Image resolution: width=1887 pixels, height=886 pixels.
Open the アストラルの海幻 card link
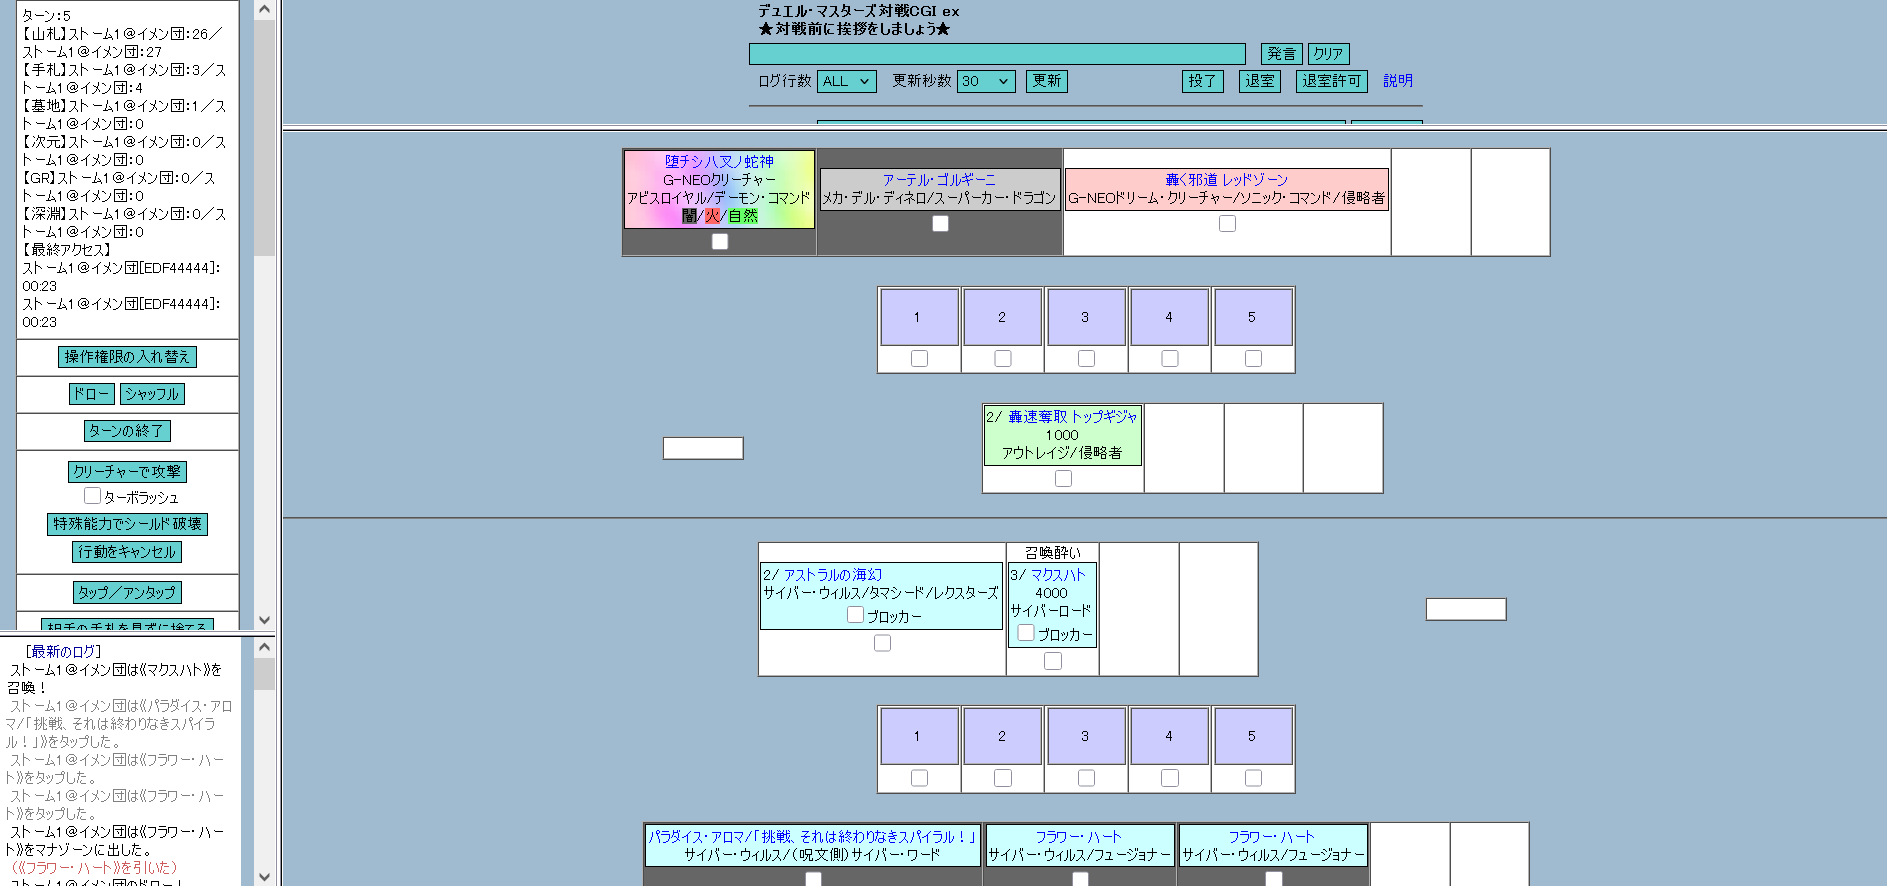832,575
